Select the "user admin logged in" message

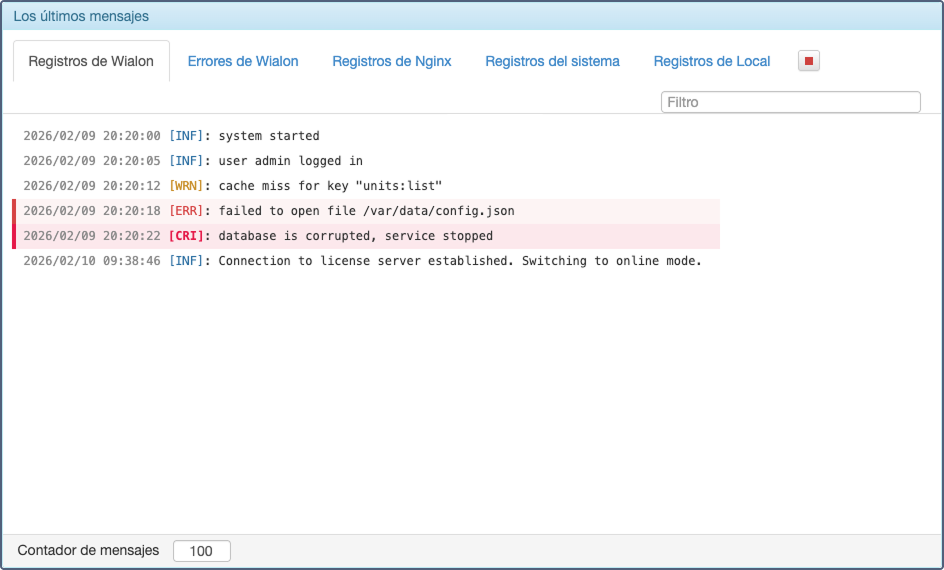tap(290, 161)
